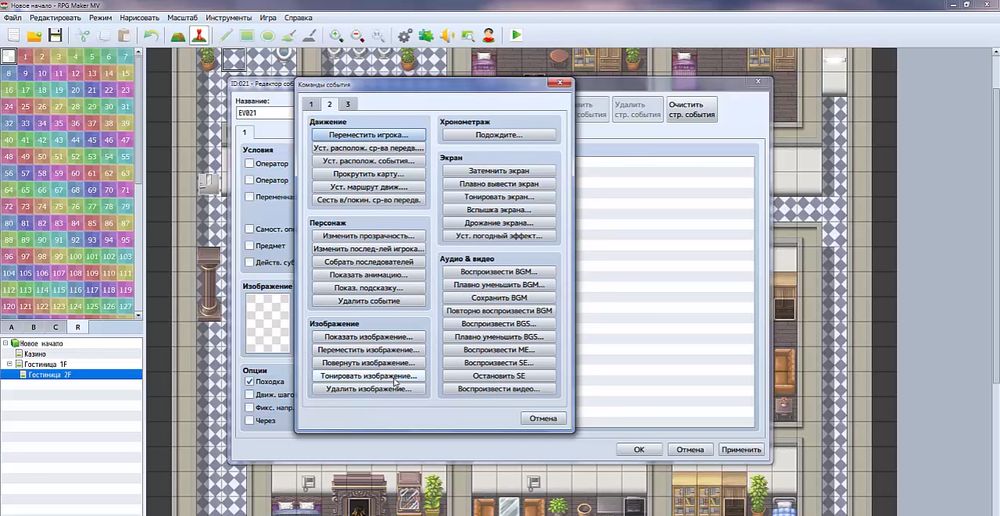Click the New Project toolbar icon
This screenshot has width=1000, height=516.
(x=13, y=36)
